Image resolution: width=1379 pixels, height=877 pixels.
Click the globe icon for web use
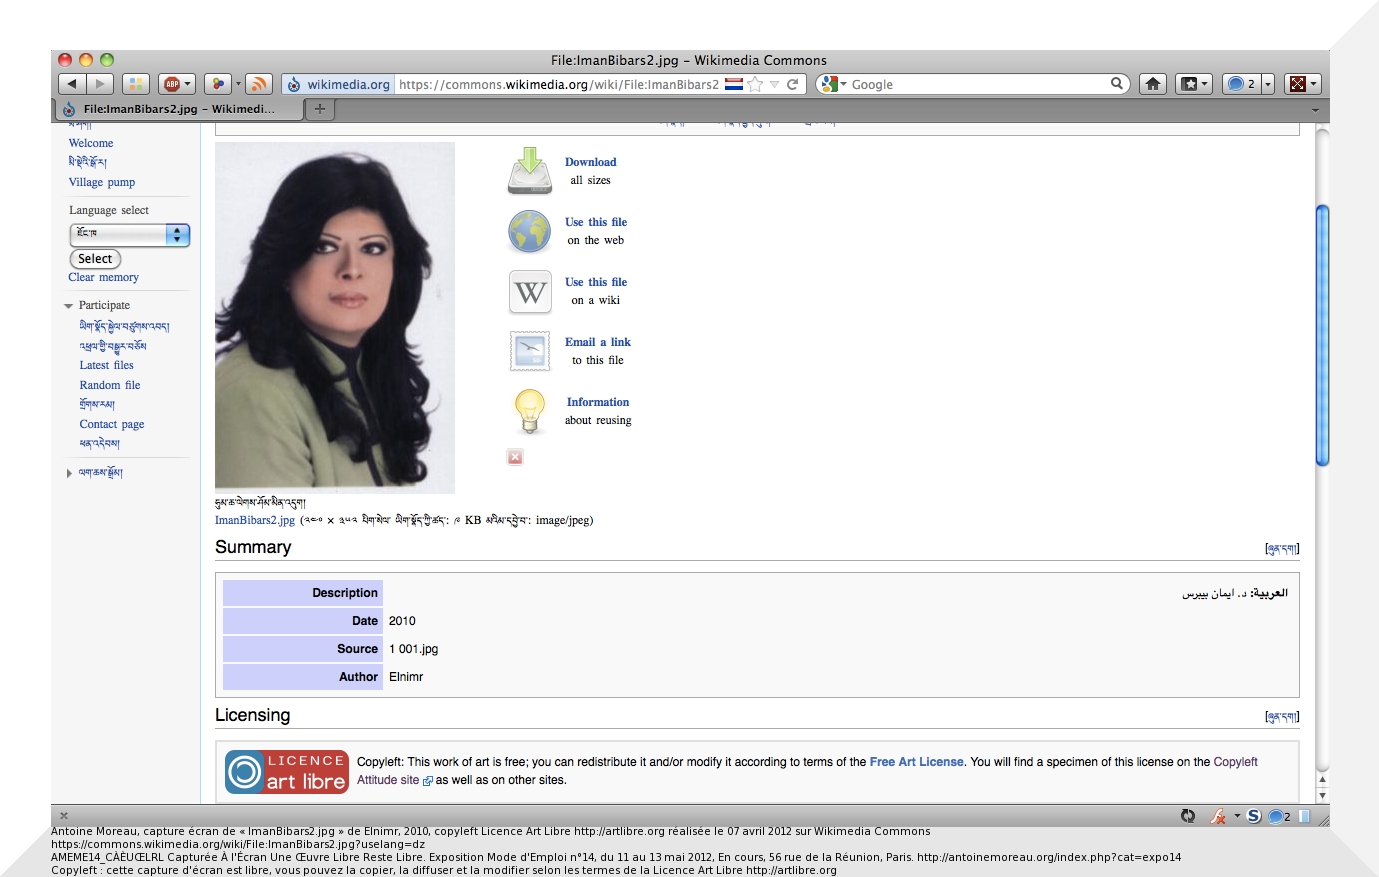point(529,232)
